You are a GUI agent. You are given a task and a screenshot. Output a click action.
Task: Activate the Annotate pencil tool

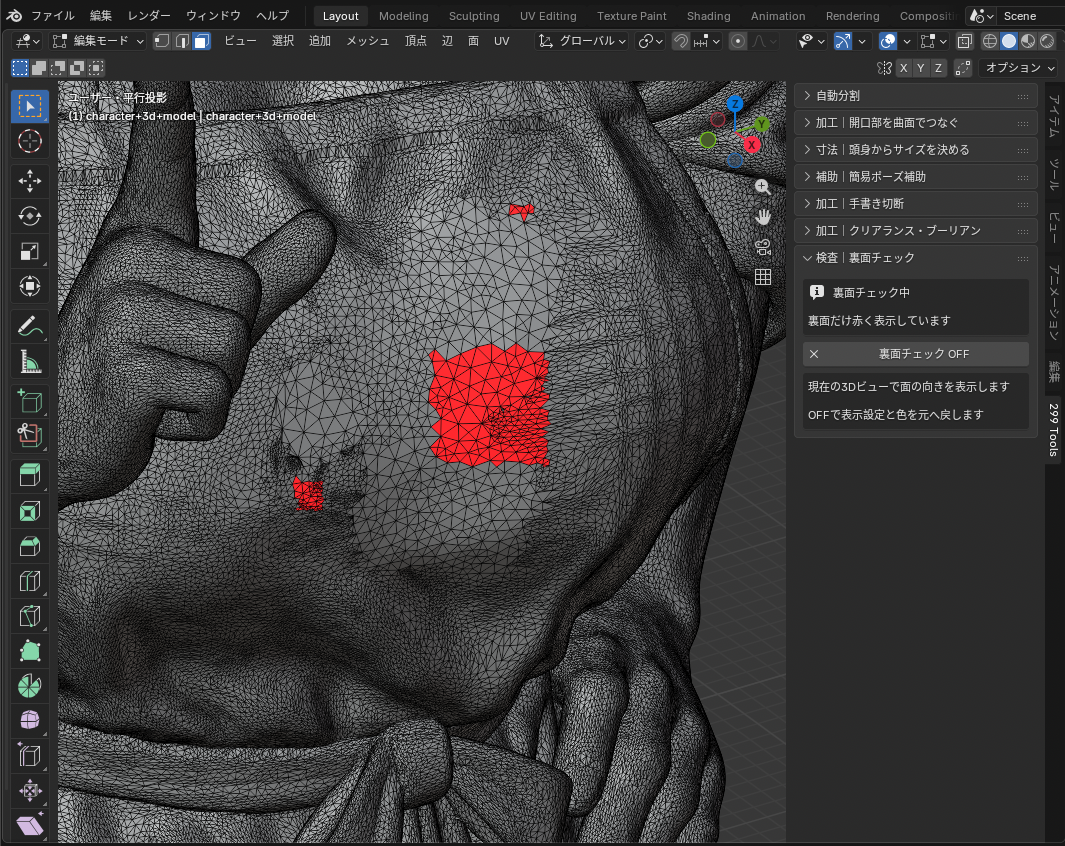click(x=29, y=327)
